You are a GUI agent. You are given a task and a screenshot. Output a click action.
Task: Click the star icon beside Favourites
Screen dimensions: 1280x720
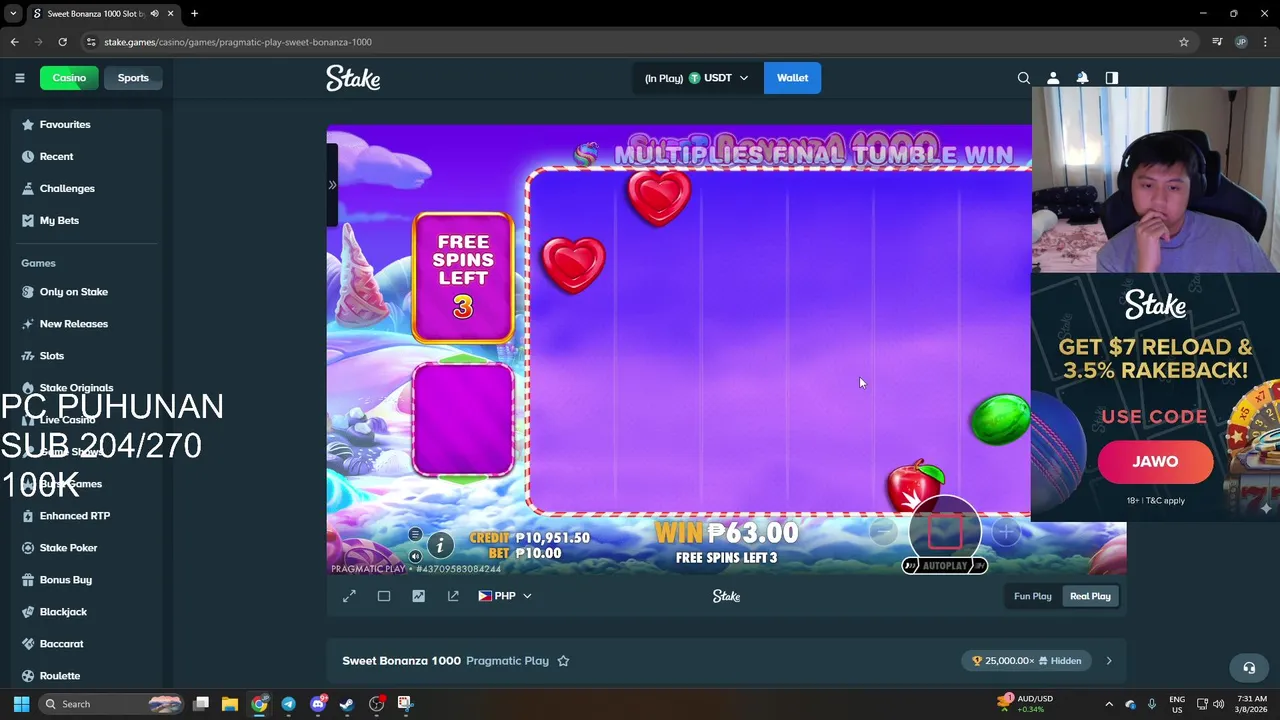[x=28, y=124]
